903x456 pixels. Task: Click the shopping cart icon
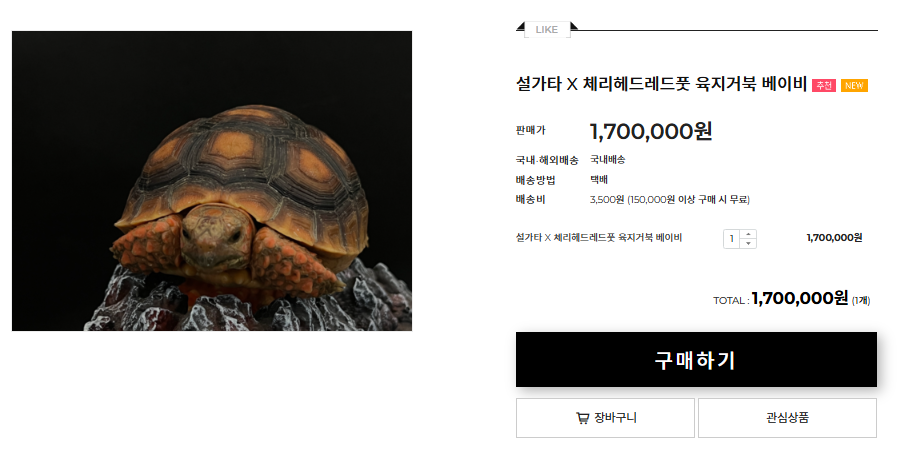pos(583,418)
